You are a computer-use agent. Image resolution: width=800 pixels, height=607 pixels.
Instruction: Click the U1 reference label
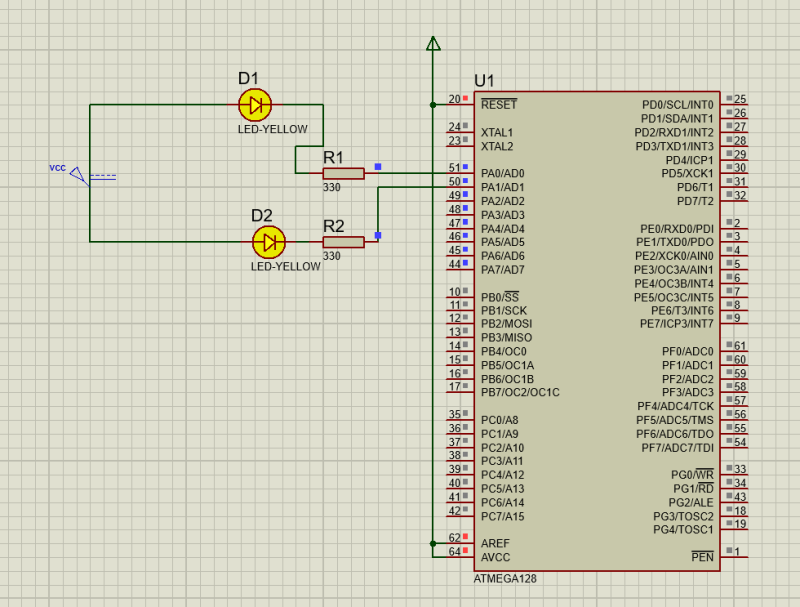(x=484, y=81)
